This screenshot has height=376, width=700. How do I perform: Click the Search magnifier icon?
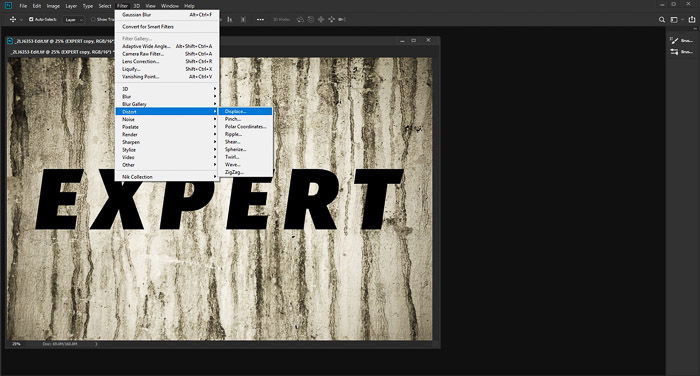(x=662, y=20)
